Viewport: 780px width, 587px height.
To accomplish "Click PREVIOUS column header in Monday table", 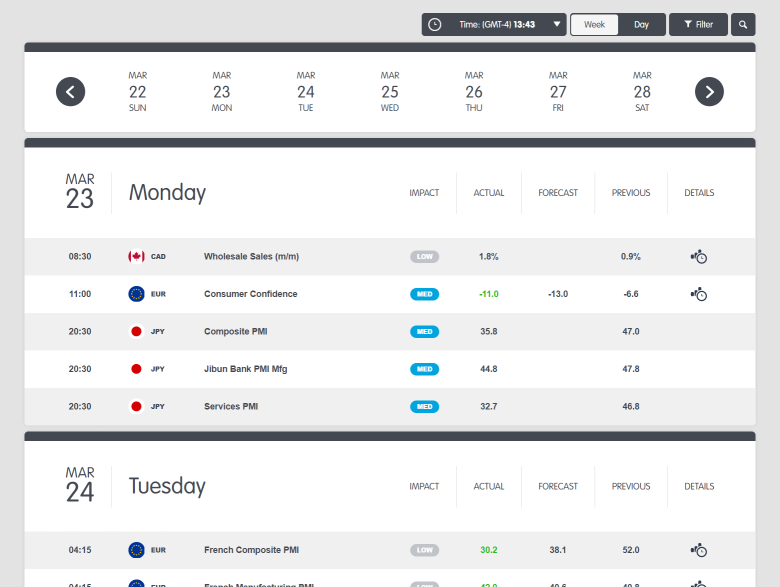I will (x=631, y=193).
